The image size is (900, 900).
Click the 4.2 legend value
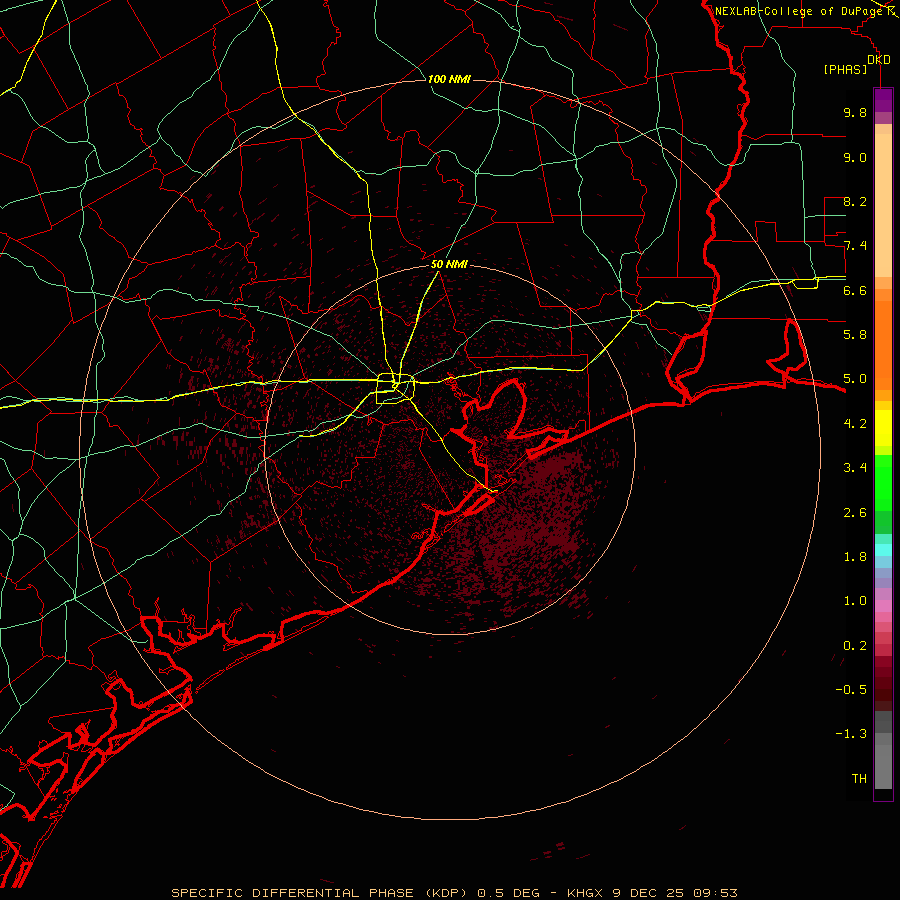(855, 424)
